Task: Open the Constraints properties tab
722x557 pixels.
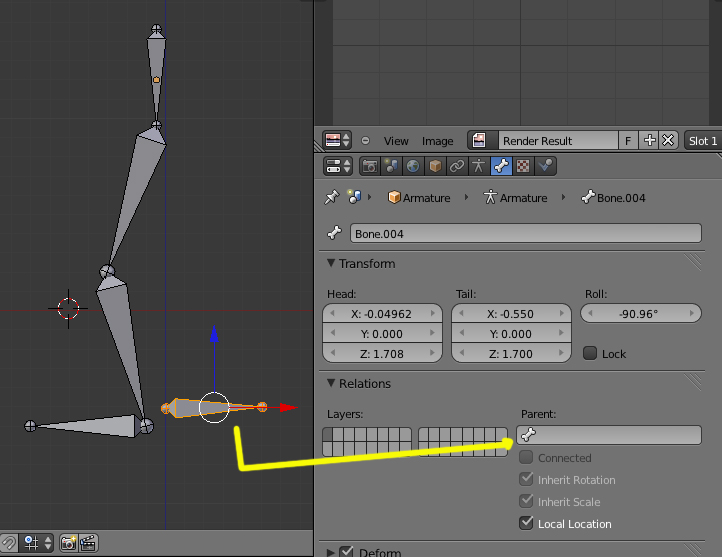Action: click(456, 166)
